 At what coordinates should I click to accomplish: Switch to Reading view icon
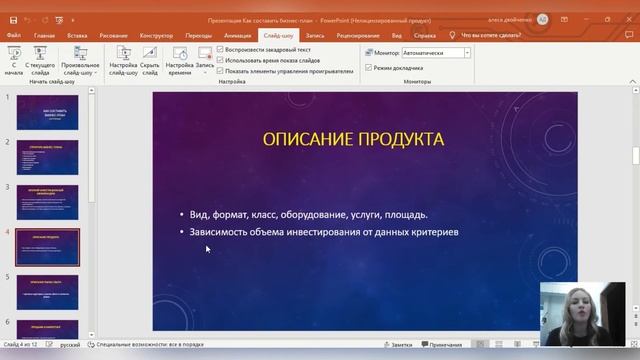point(517,344)
